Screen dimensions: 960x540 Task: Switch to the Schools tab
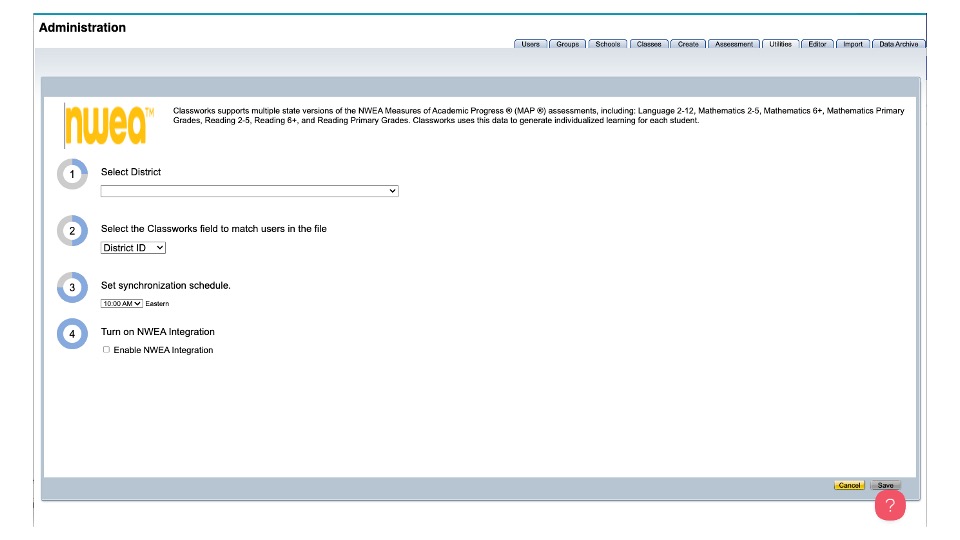pyautogui.click(x=607, y=44)
